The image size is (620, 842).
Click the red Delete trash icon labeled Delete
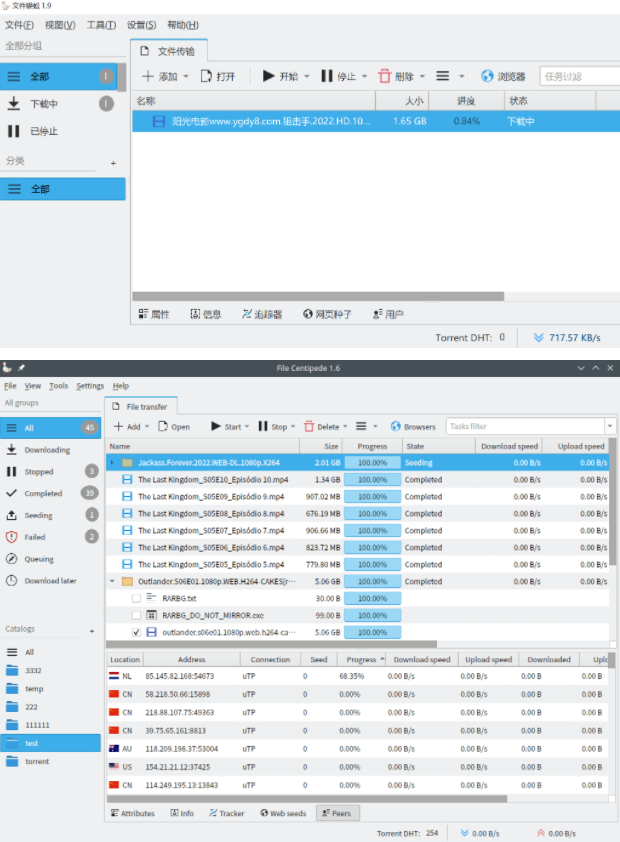pyautogui.click(x=309, y=427)
